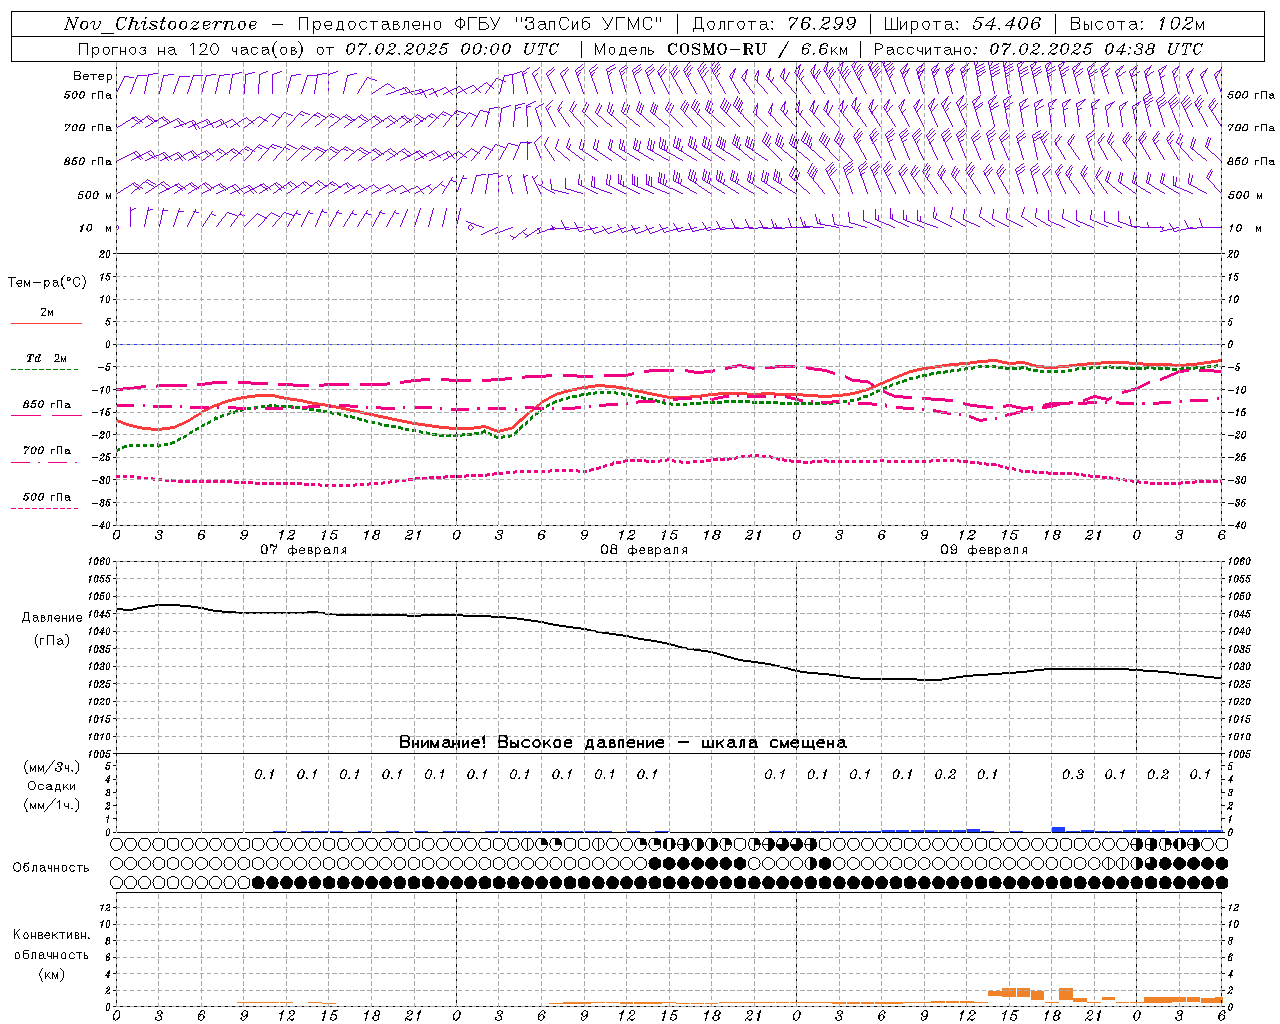This screenshot has height=1024, width=1280.
Task: Select the "Высота: 102м" header text
Action: (x=1137, y=24)
